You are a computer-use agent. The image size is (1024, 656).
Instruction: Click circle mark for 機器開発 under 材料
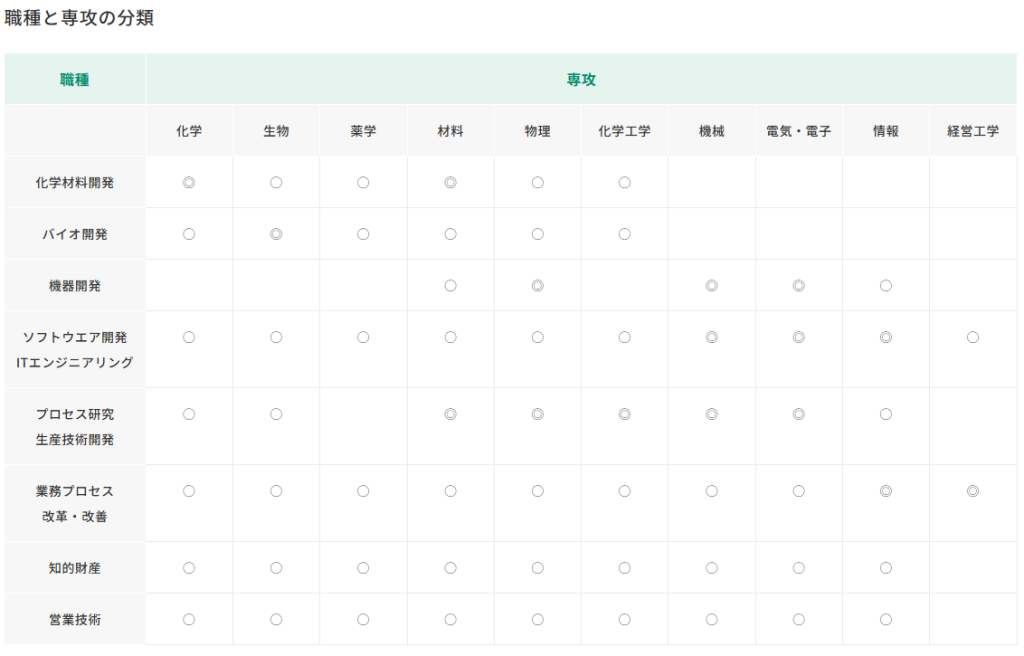[451, 286]
